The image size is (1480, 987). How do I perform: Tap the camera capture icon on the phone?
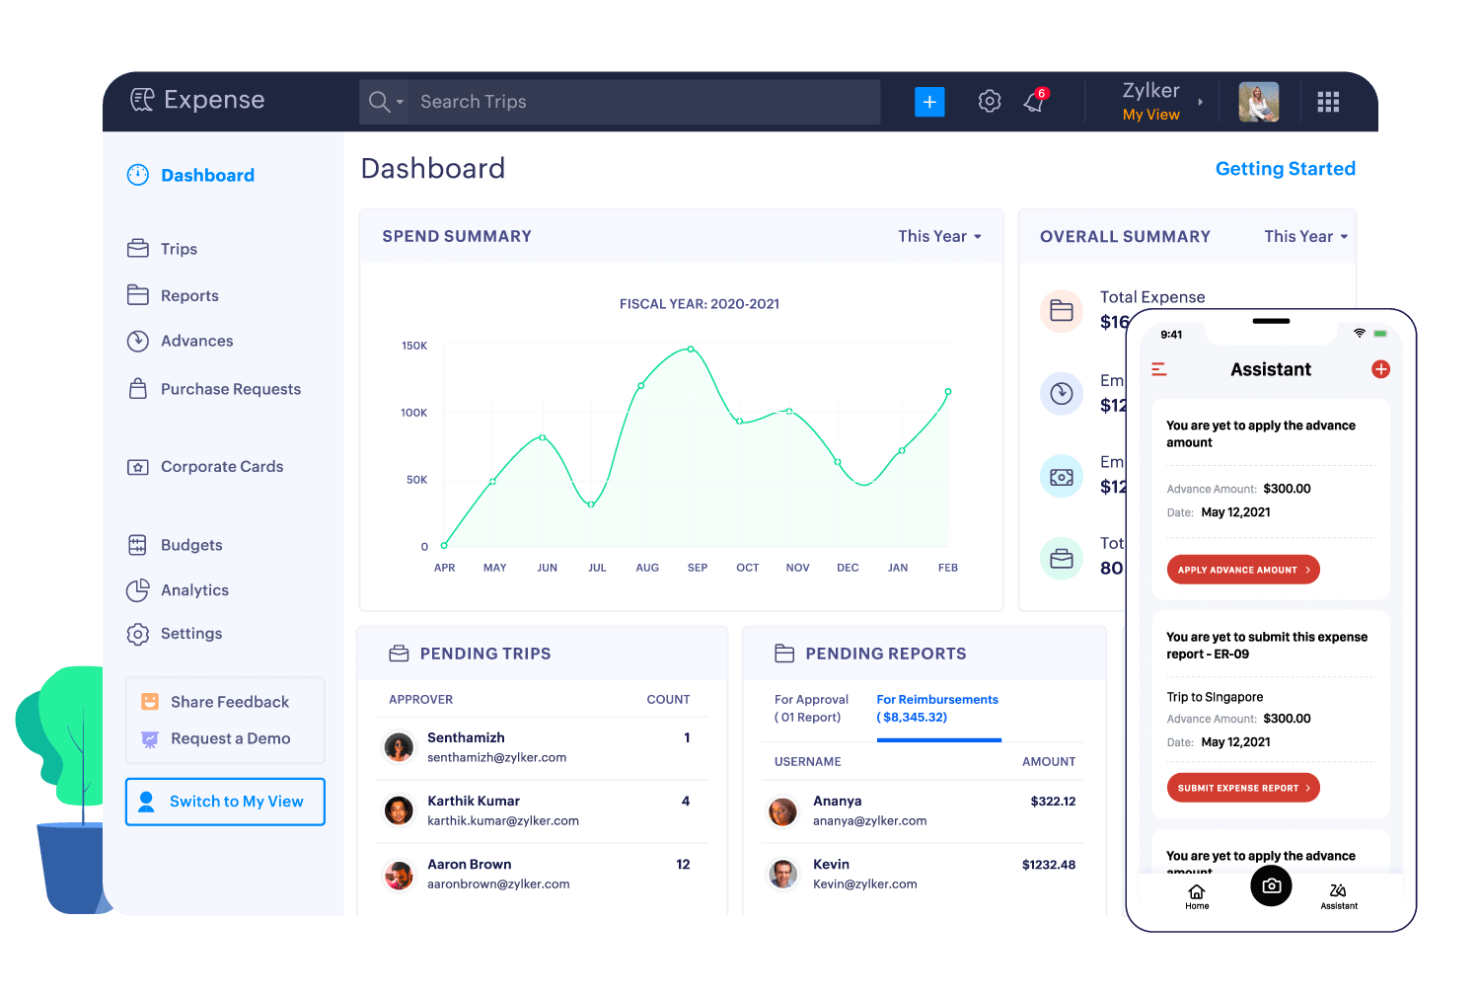tap(1271, 886)
